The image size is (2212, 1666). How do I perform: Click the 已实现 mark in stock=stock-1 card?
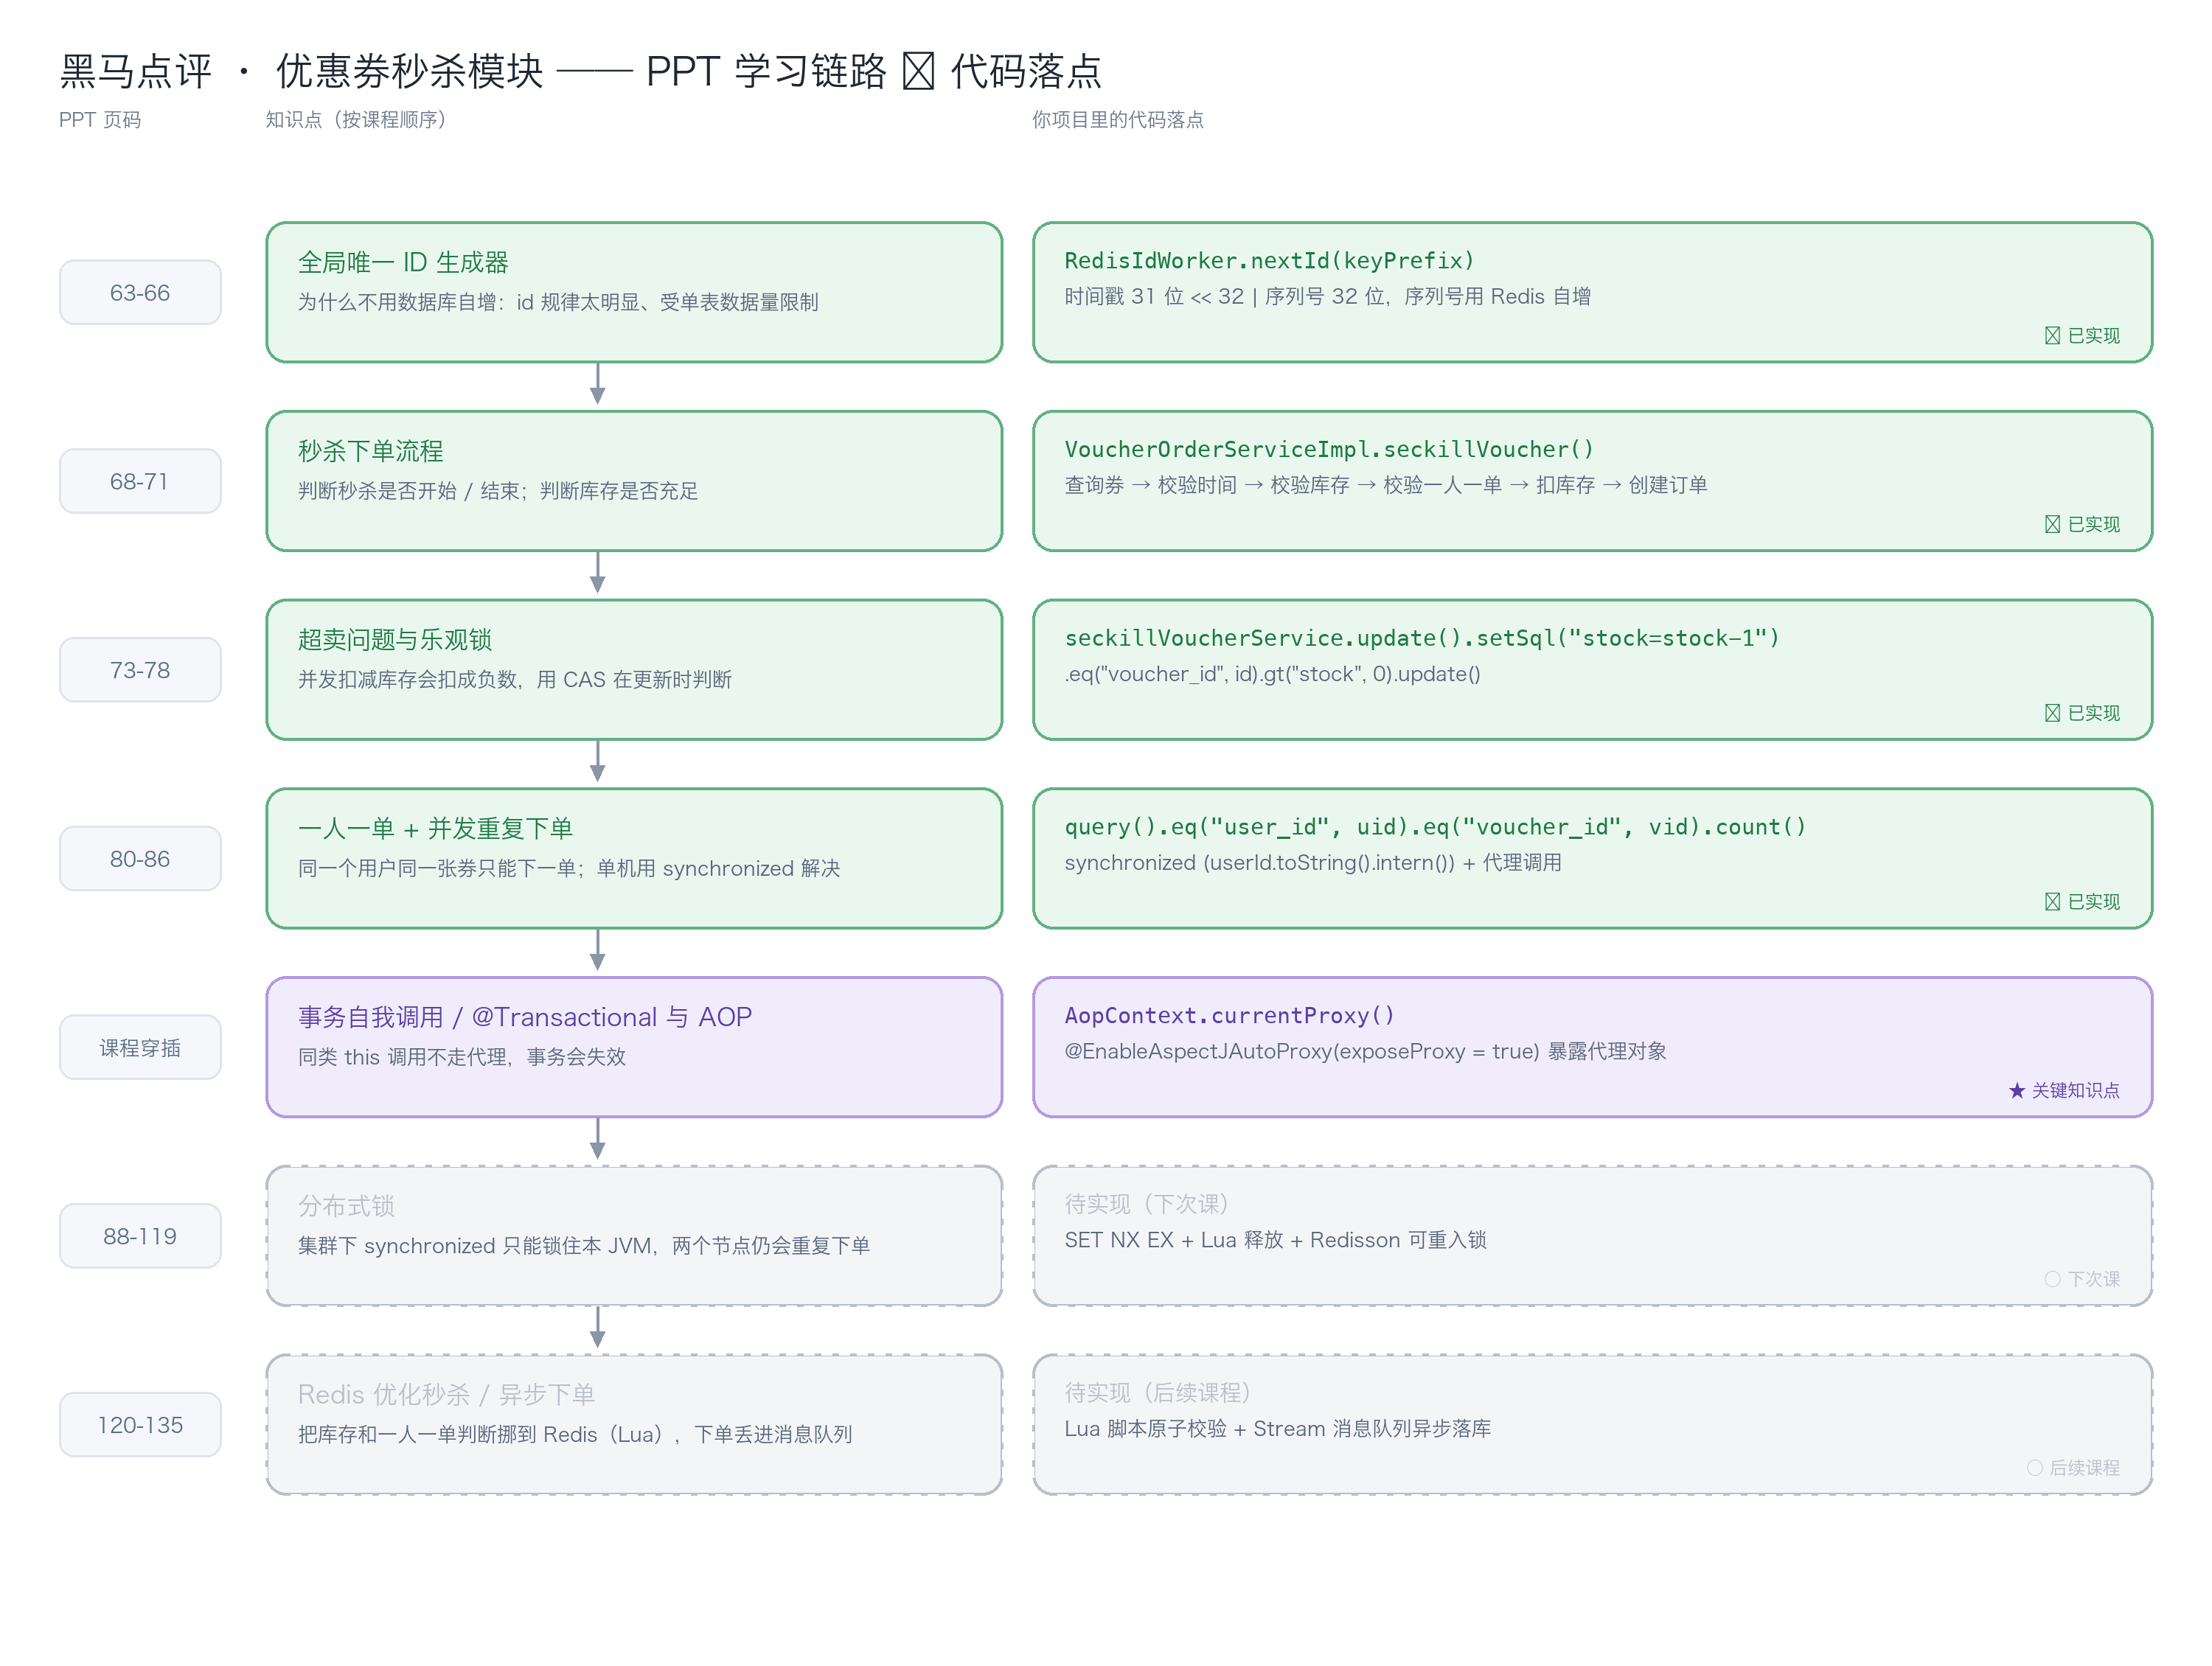pyautogui.click(x=2082, y=713)
